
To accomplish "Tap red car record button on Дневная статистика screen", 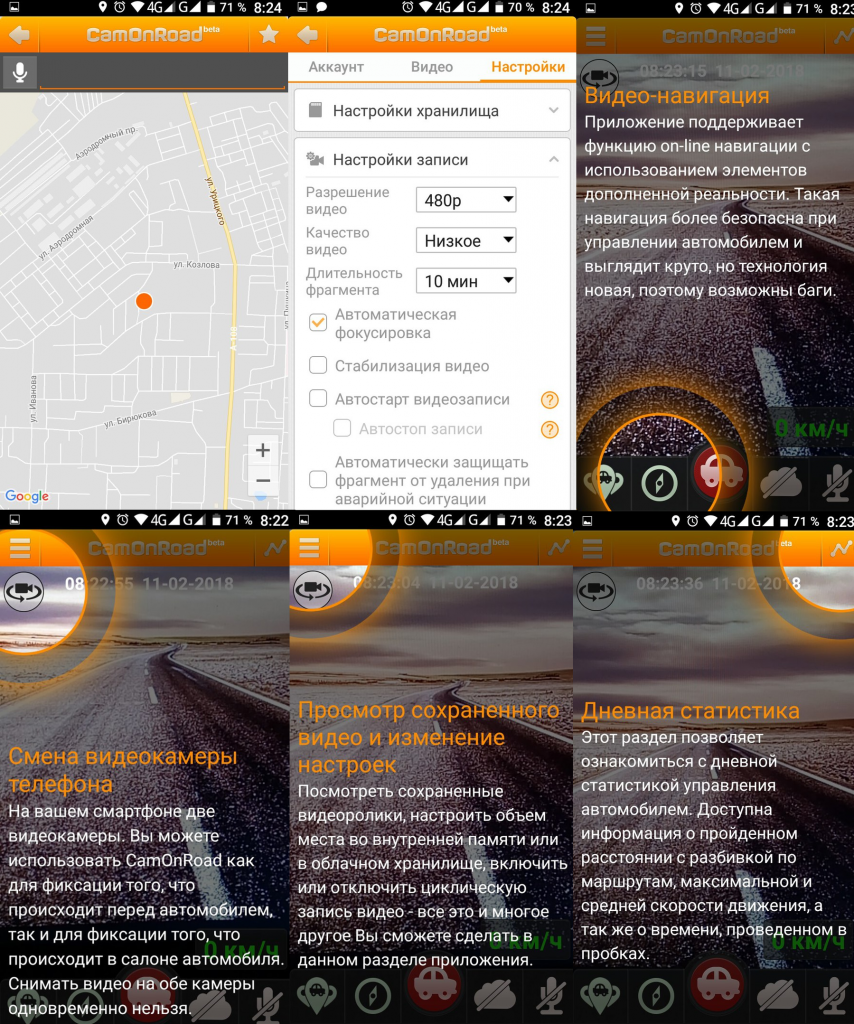I will tap(716, 985).
